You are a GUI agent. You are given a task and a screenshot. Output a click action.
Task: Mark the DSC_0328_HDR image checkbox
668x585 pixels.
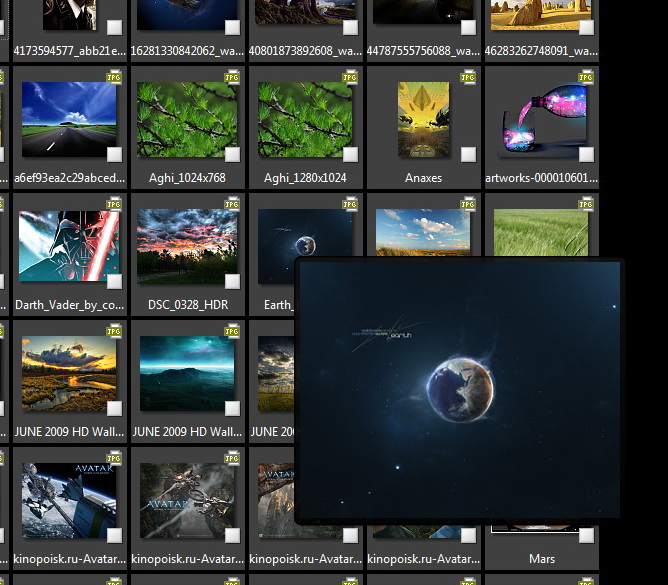coord(232,281)
